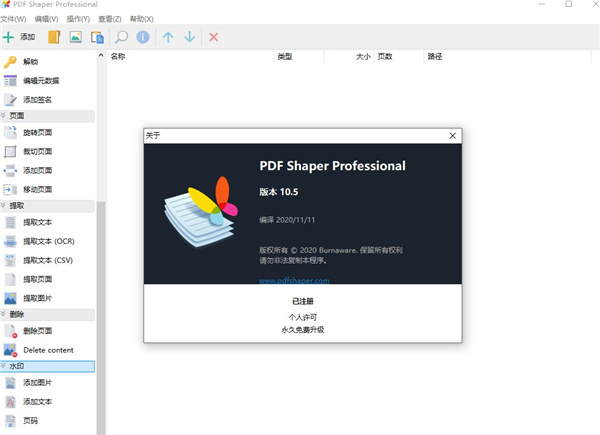Click the 删除页面 icon

coord(10,331)
